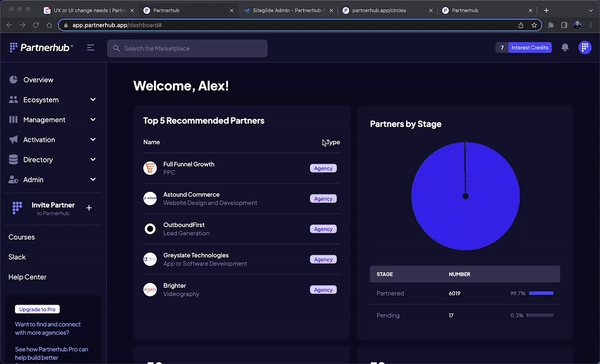This screenshot has width=600, height=364.
Task: Click the share icon in address bar
Action: click(521, 25)
